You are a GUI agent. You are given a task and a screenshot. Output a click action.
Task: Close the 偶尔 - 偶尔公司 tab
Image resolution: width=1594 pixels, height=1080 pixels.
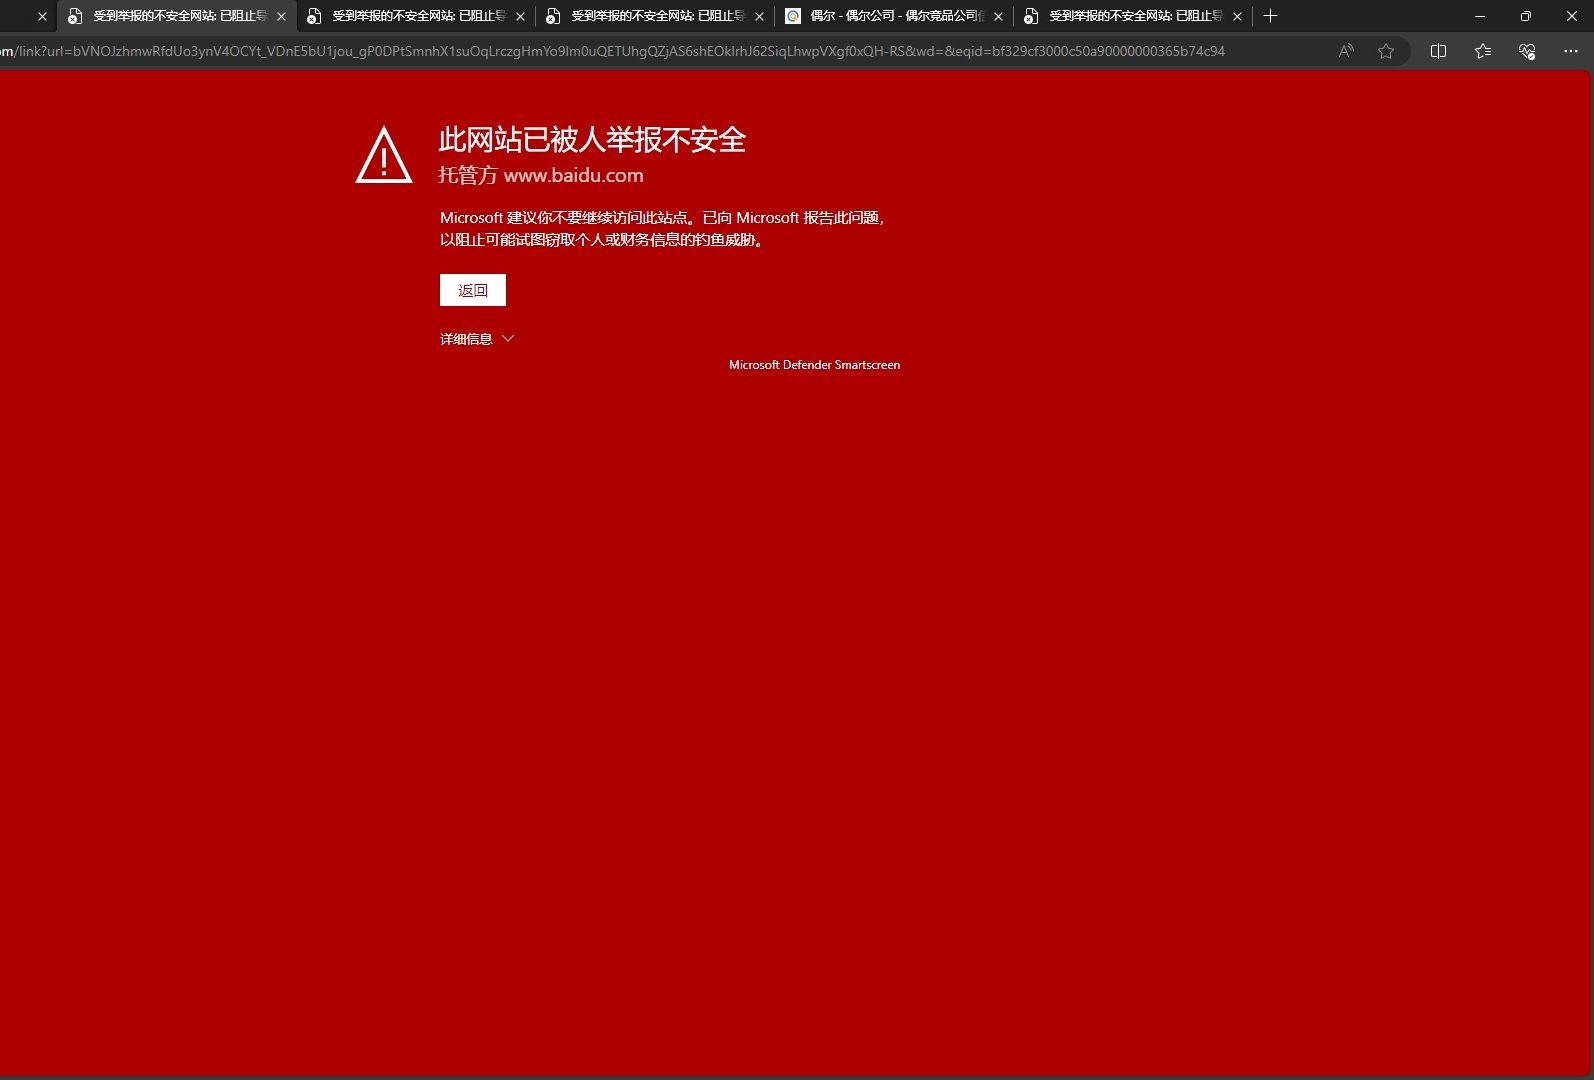(x=998, y=16)
